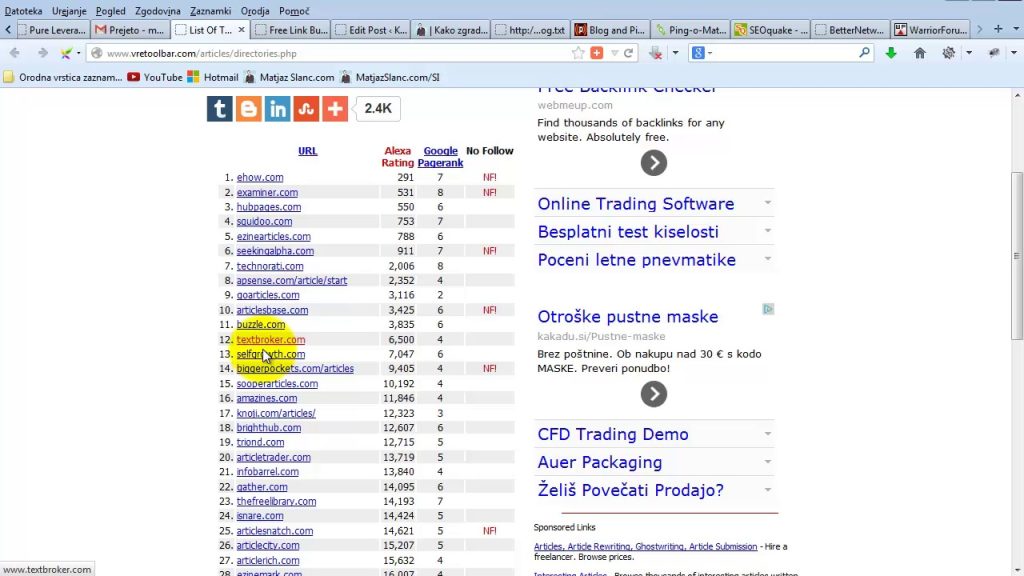Image resolution: width=1024 pixels, height=576 pixels.
Task: Share page via Blogger icon
Action: click(248, 109)
